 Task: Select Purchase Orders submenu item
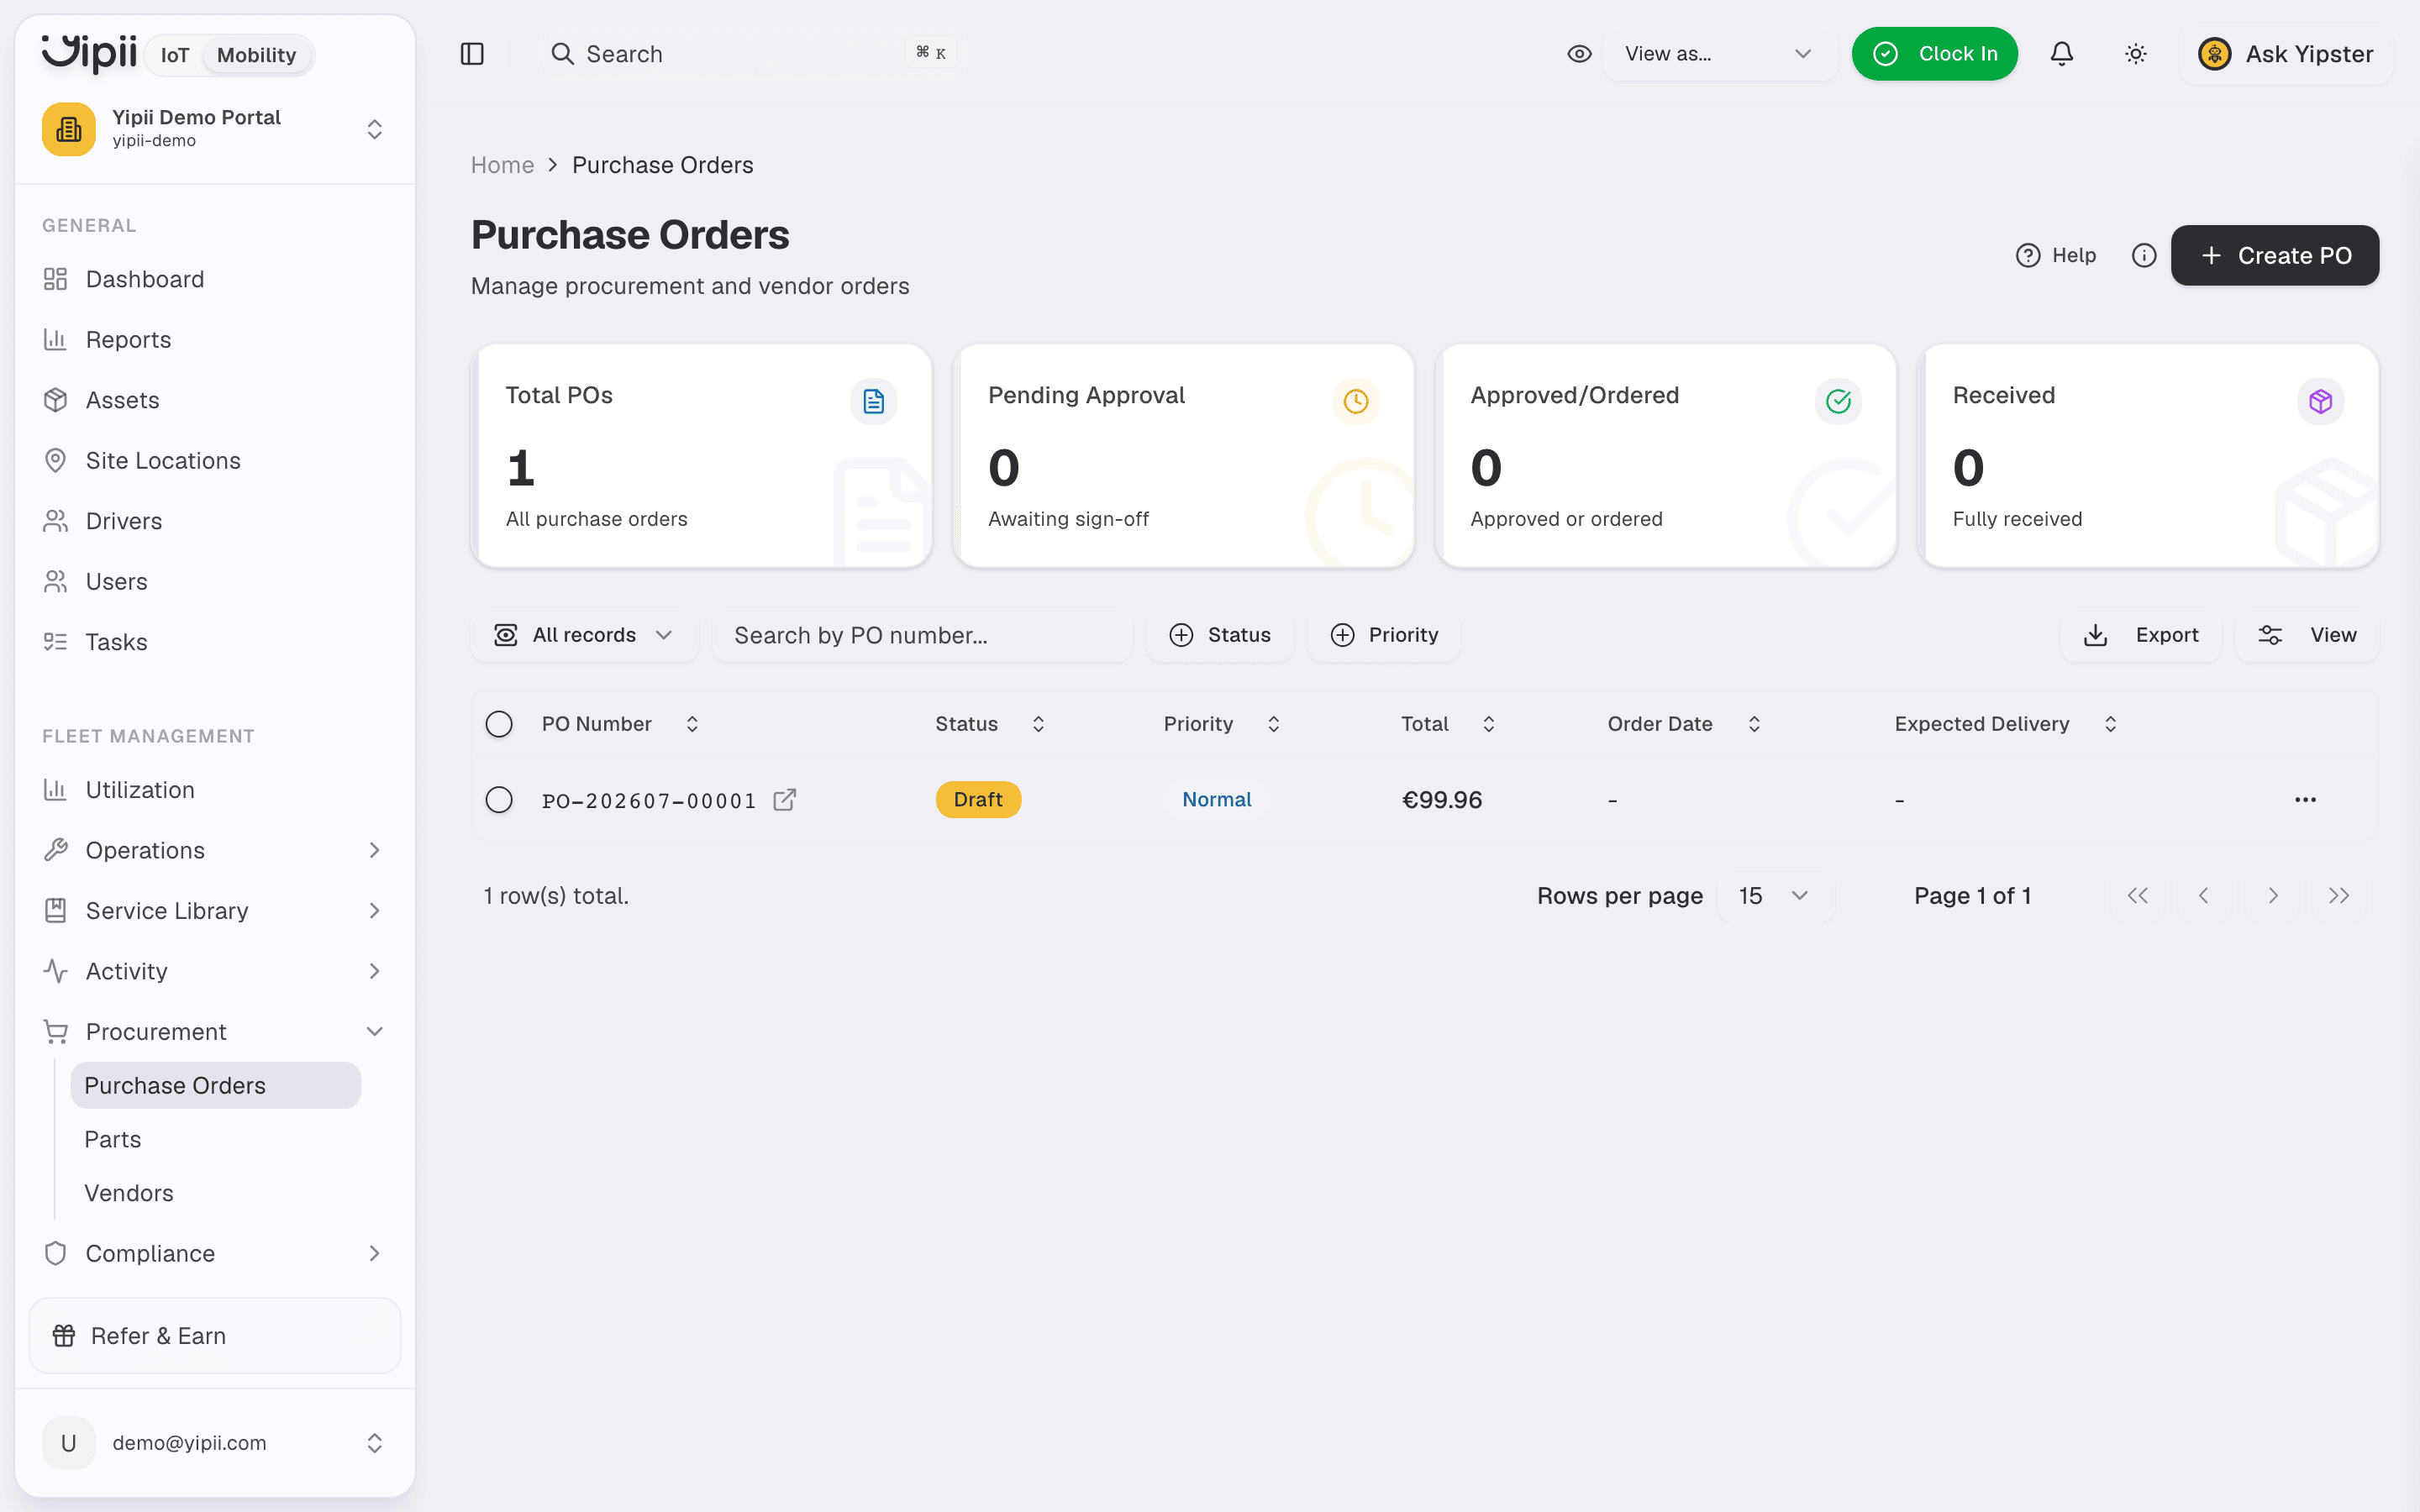(215, 1086)
